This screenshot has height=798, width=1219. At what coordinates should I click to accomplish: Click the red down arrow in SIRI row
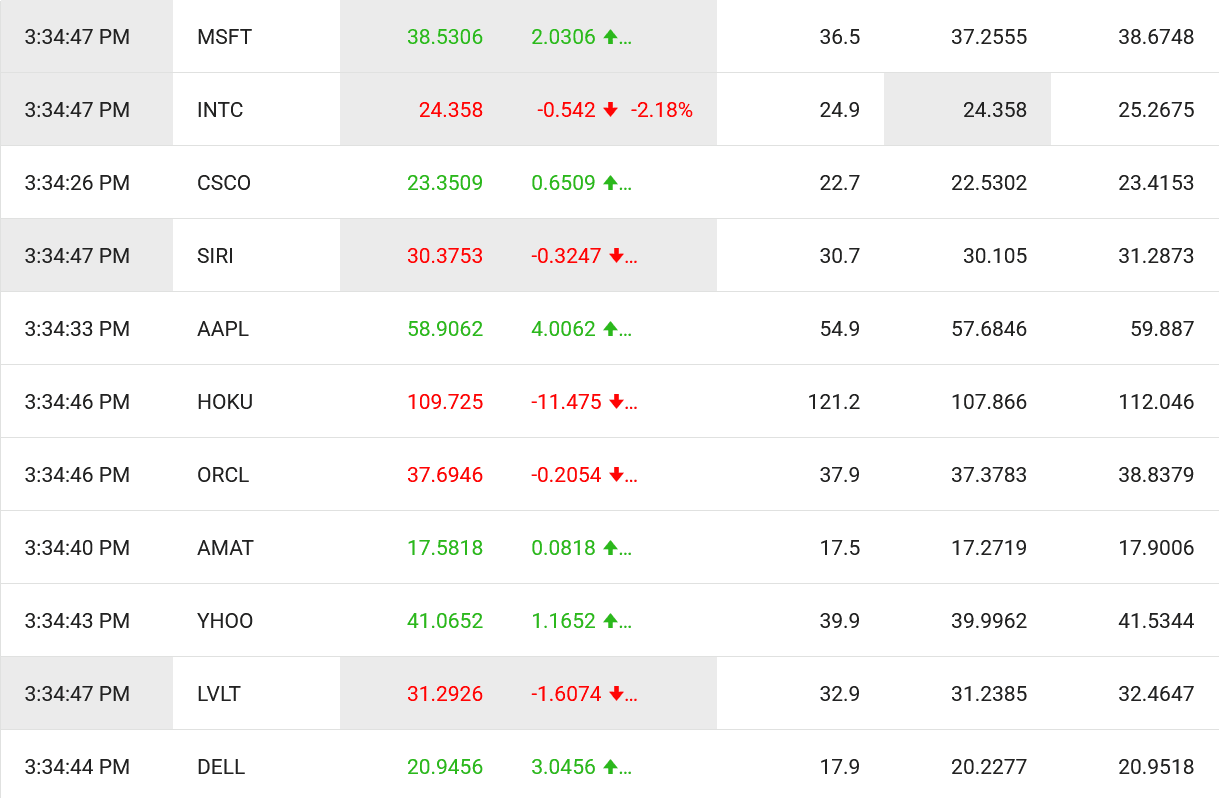pyautogui.click(x=617, y=256)
